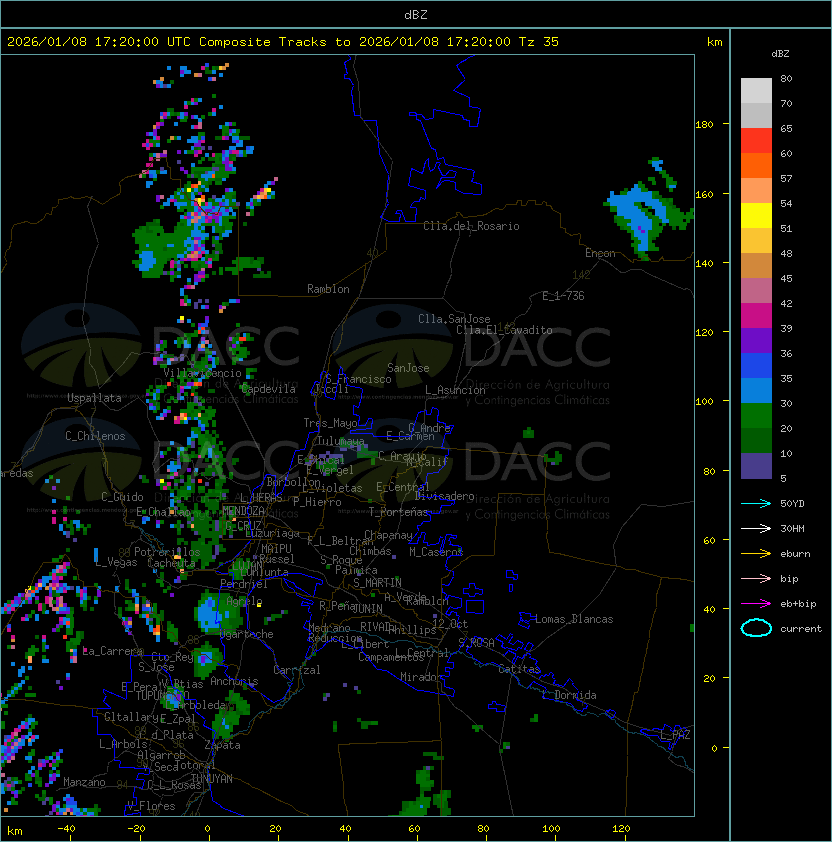Click the 'Zapata' label
The image size is (832, 842).
point(222,745)
